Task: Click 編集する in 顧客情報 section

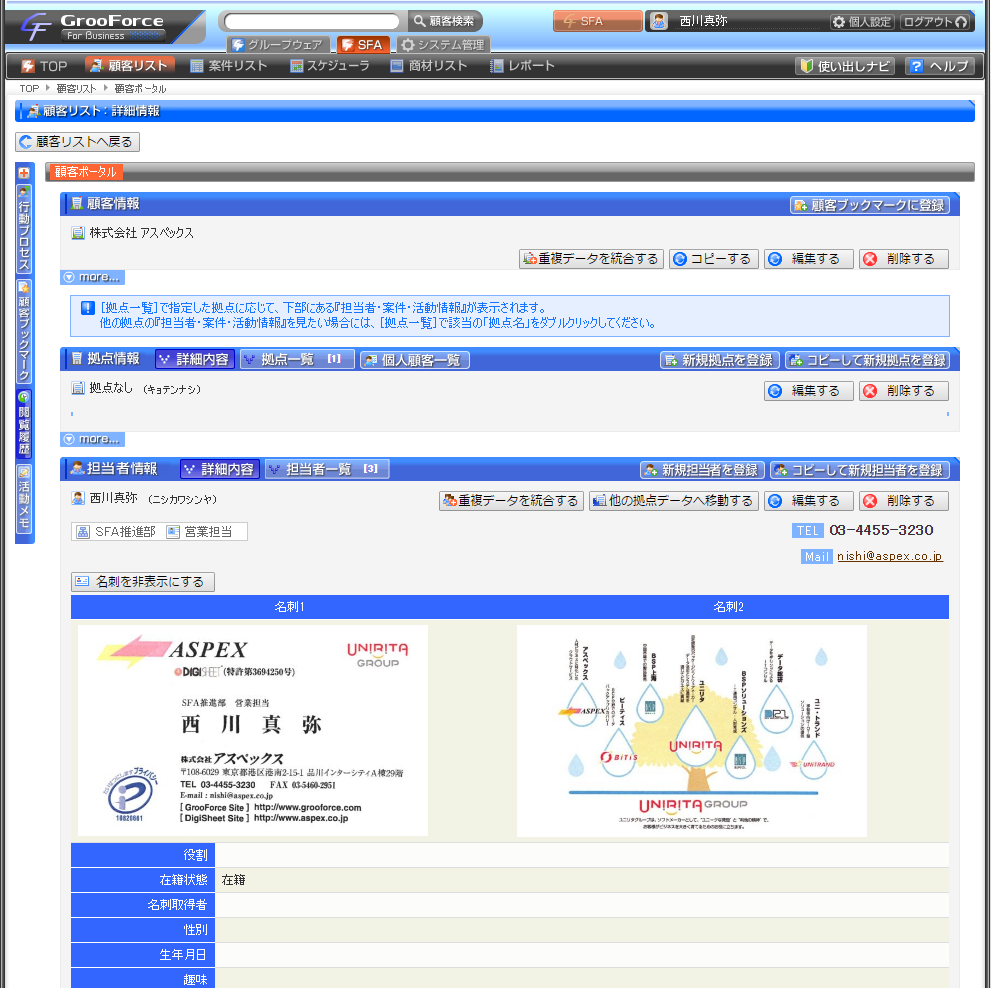Action: 808,259
